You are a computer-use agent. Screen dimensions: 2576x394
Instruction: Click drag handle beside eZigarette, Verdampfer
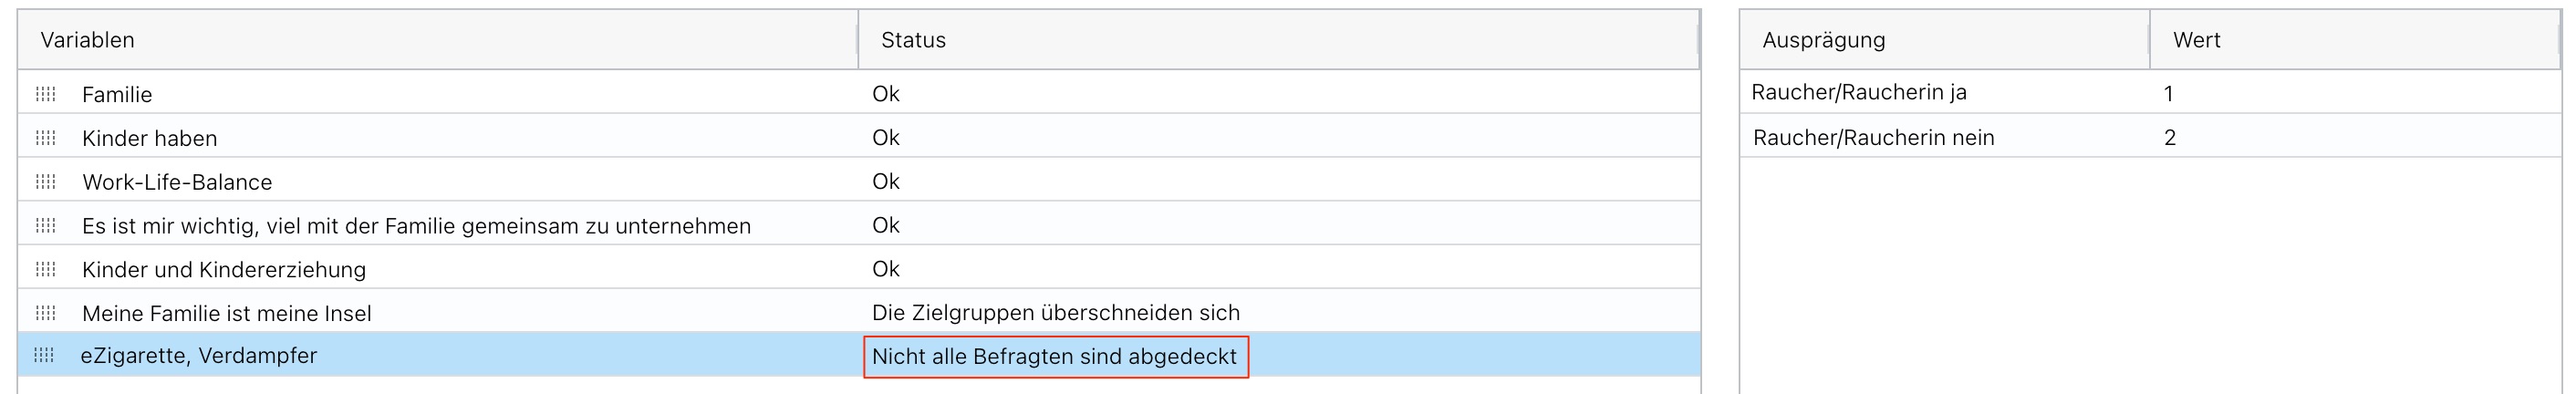(44, 356)
